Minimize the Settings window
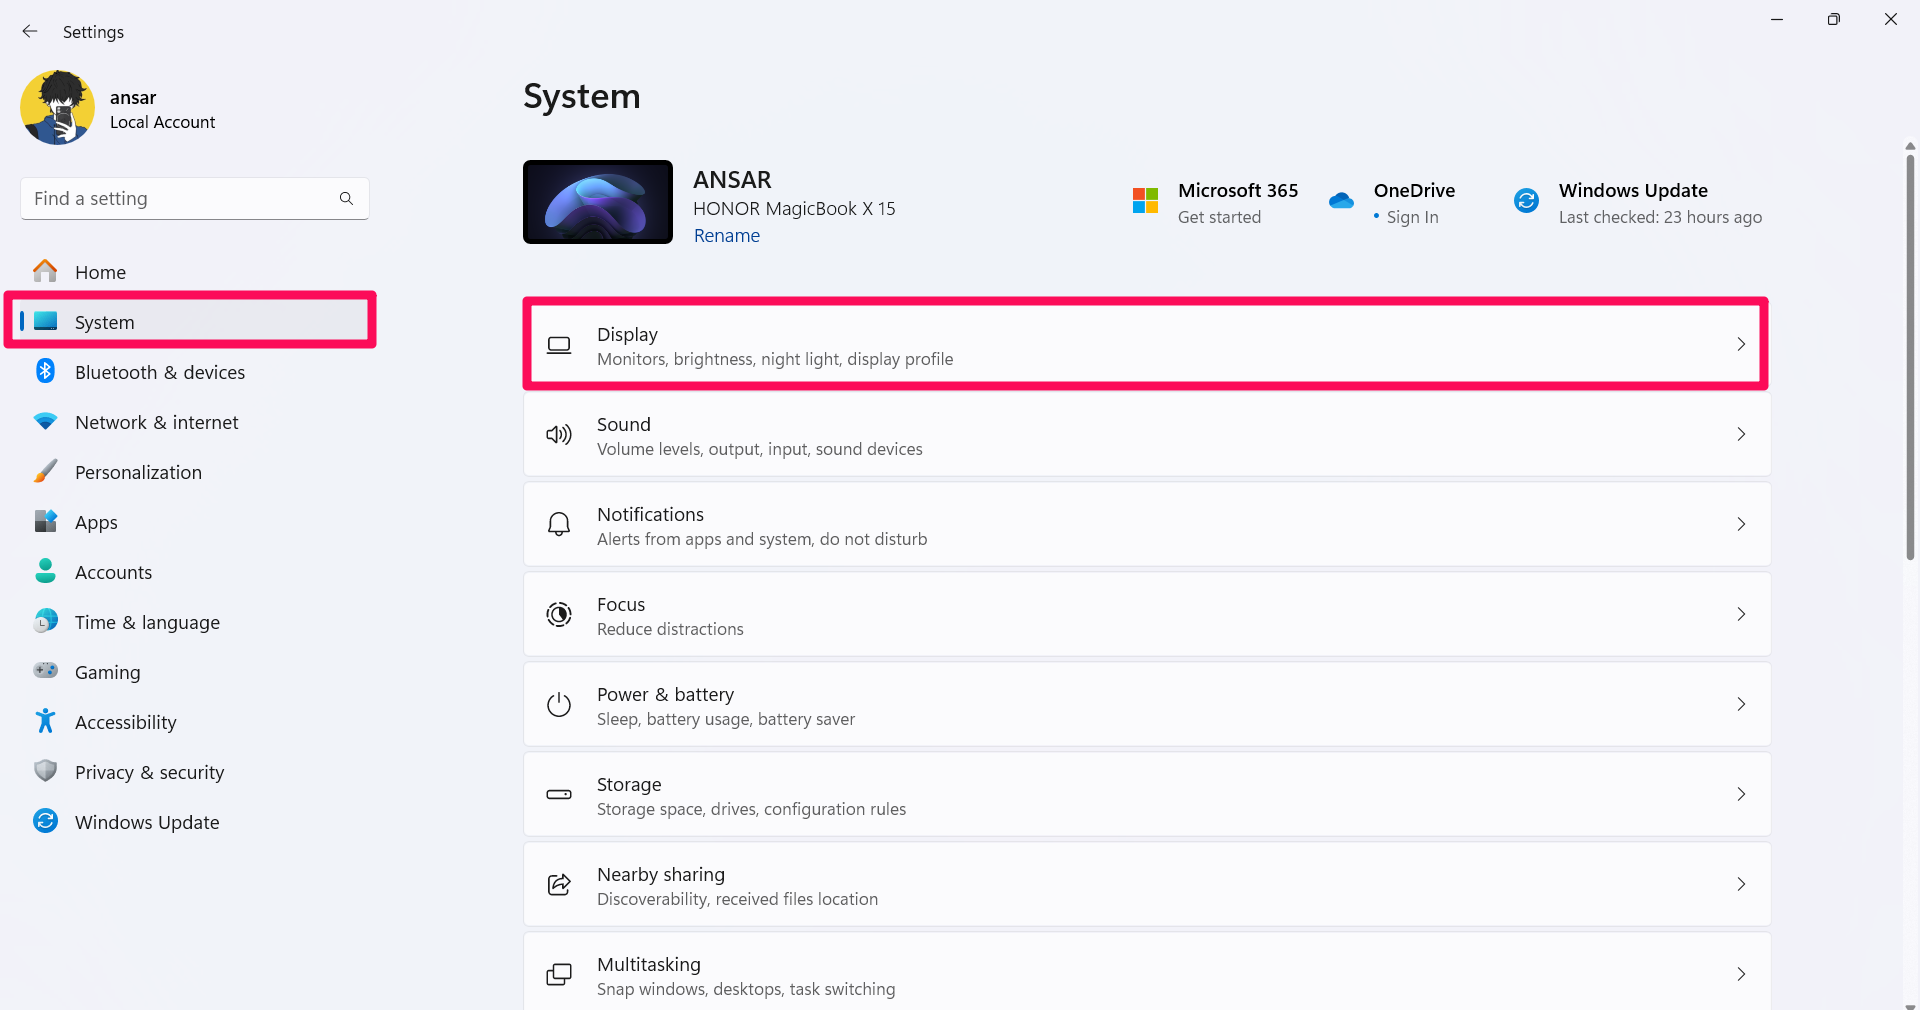1920x1010 pixels. click(1777, 19)
